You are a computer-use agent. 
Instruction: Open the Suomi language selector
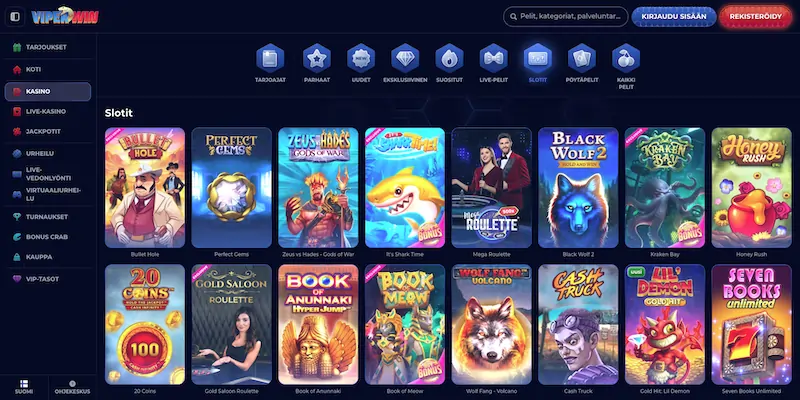[x=24, y=387]
